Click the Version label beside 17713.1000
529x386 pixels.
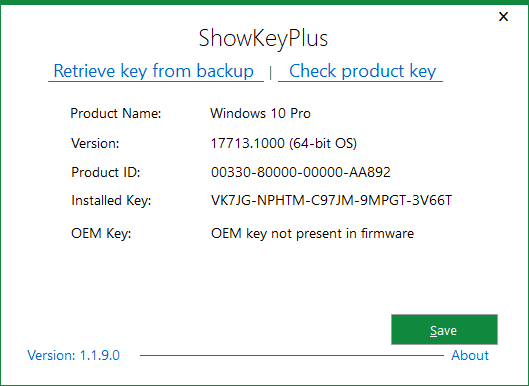coord(95,143)
